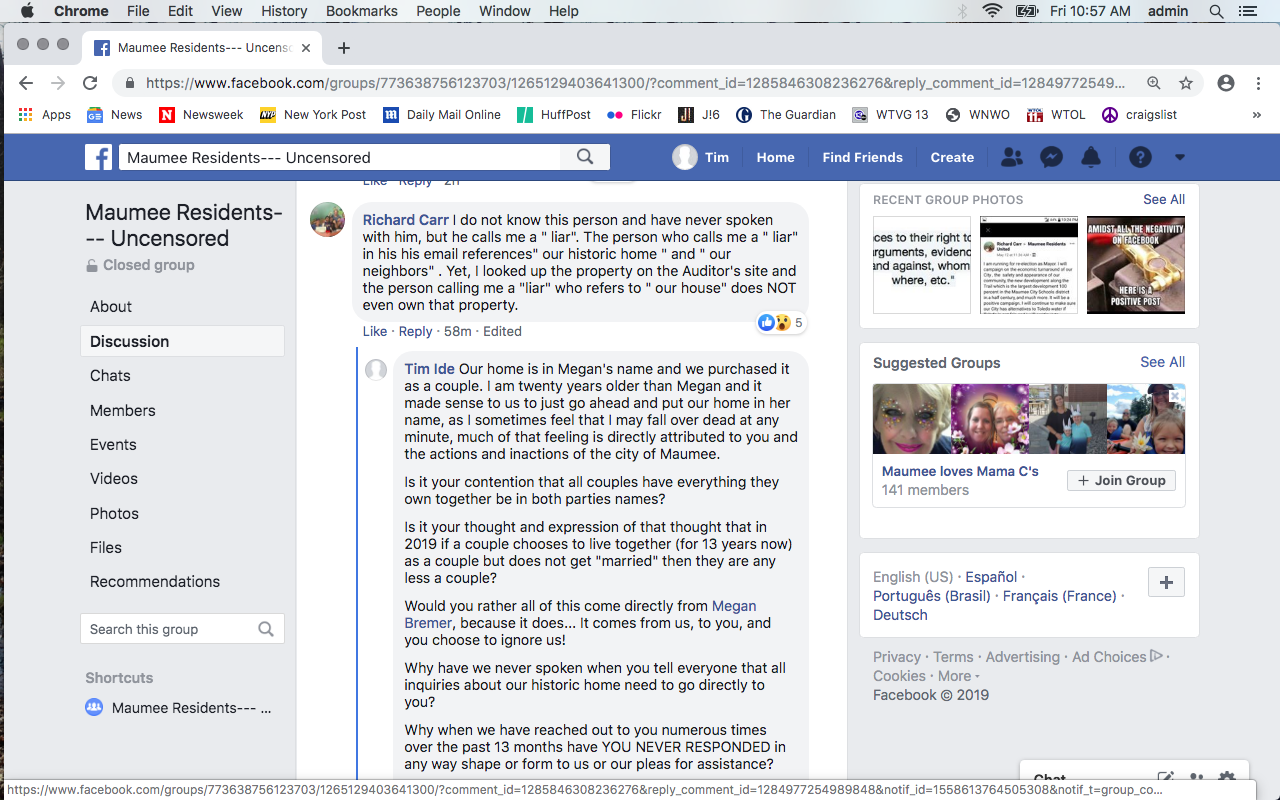
Task: Open the positive post anvil photo thumbnail
Action: [x=1135, y=265]
